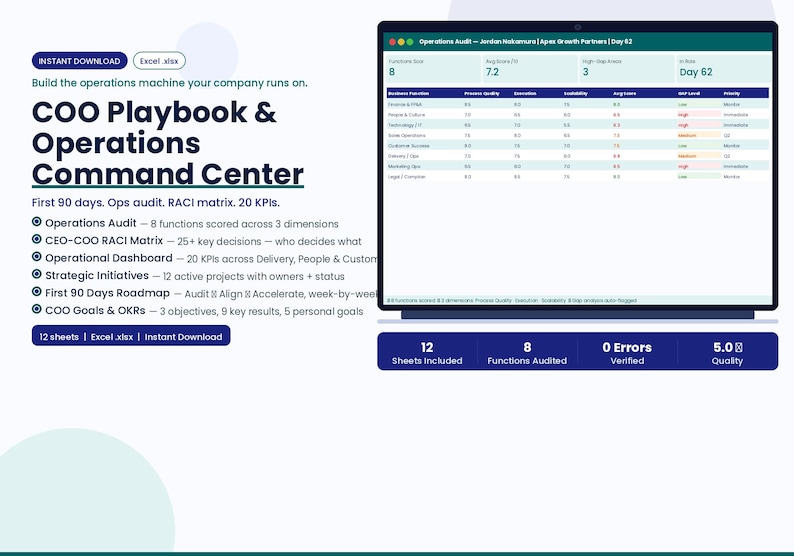Click the Excel .xlsx pill
This screenshot has width=794, height=556.
tap(159, 61)
